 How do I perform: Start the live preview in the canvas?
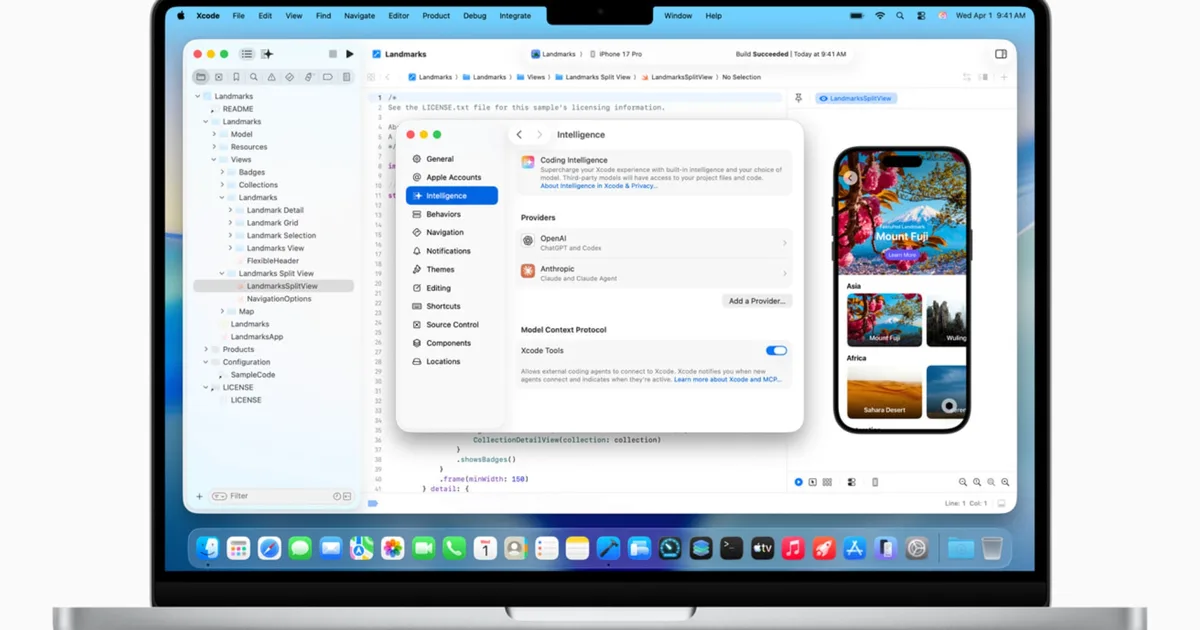(x=798, y=482)
